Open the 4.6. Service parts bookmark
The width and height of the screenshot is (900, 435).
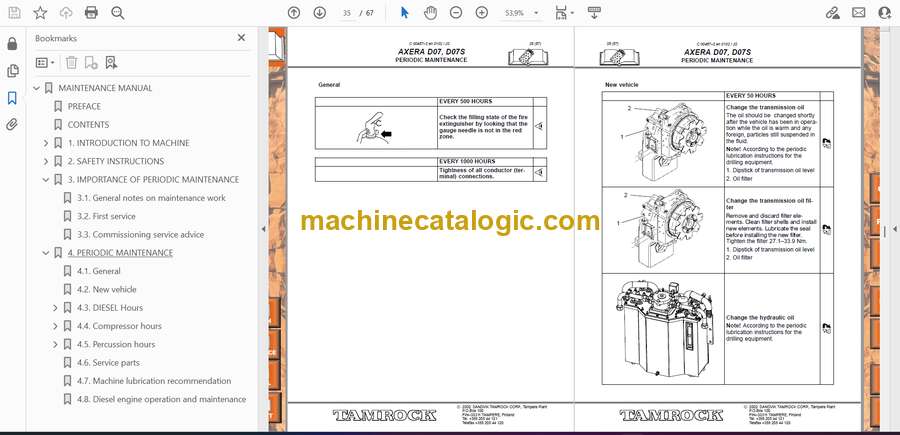(108, 363)
